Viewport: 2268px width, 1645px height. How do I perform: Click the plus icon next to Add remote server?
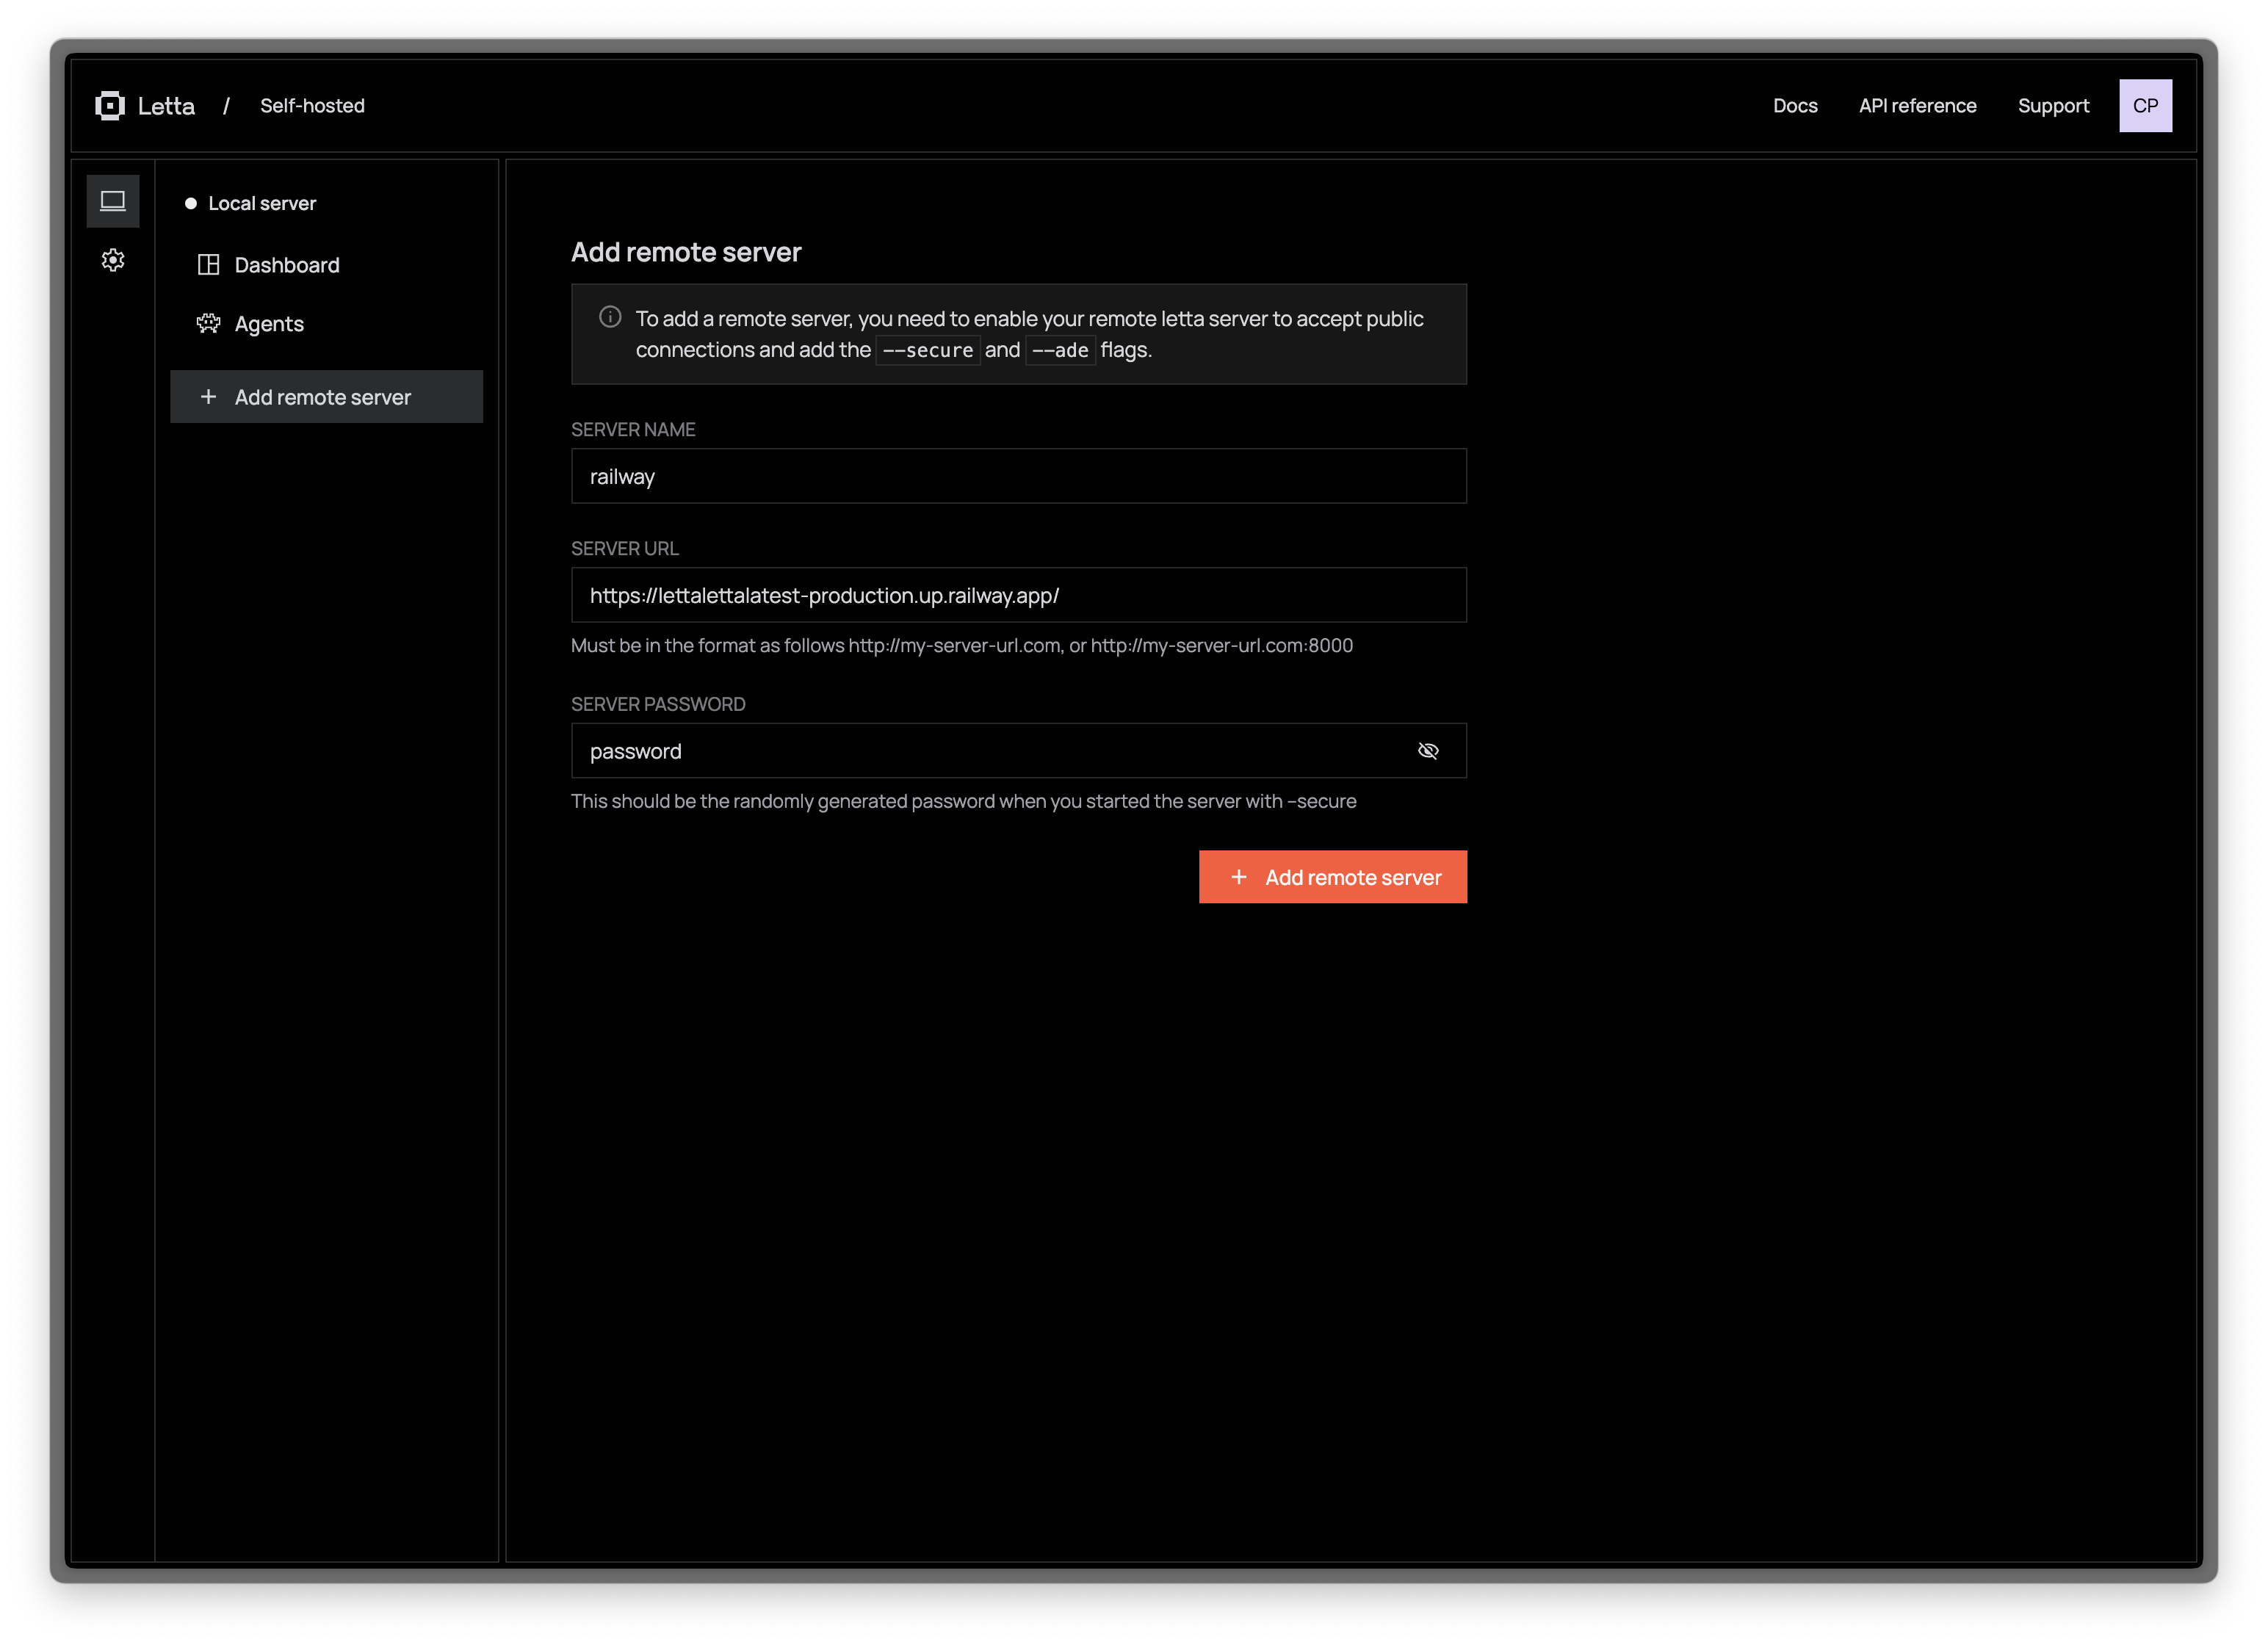[208, 397]
